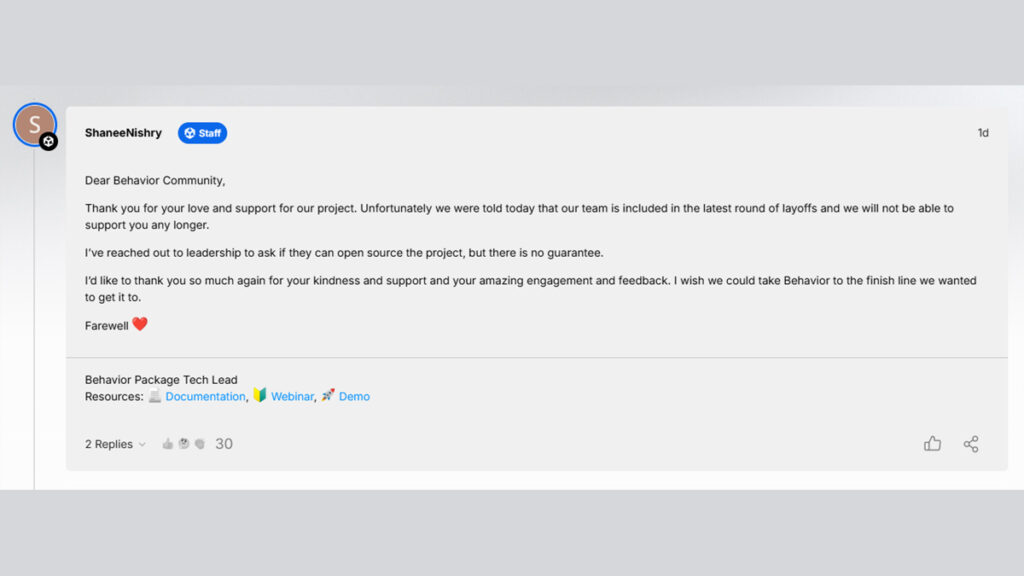Click the chevron beside 2 Replies

(142, 445)
